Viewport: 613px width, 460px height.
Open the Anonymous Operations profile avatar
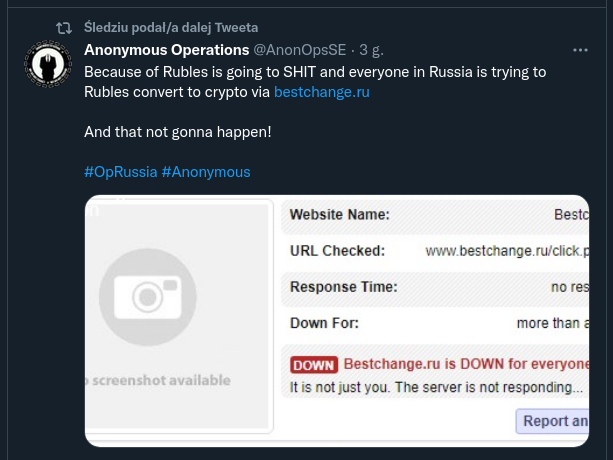coord(48,63)
